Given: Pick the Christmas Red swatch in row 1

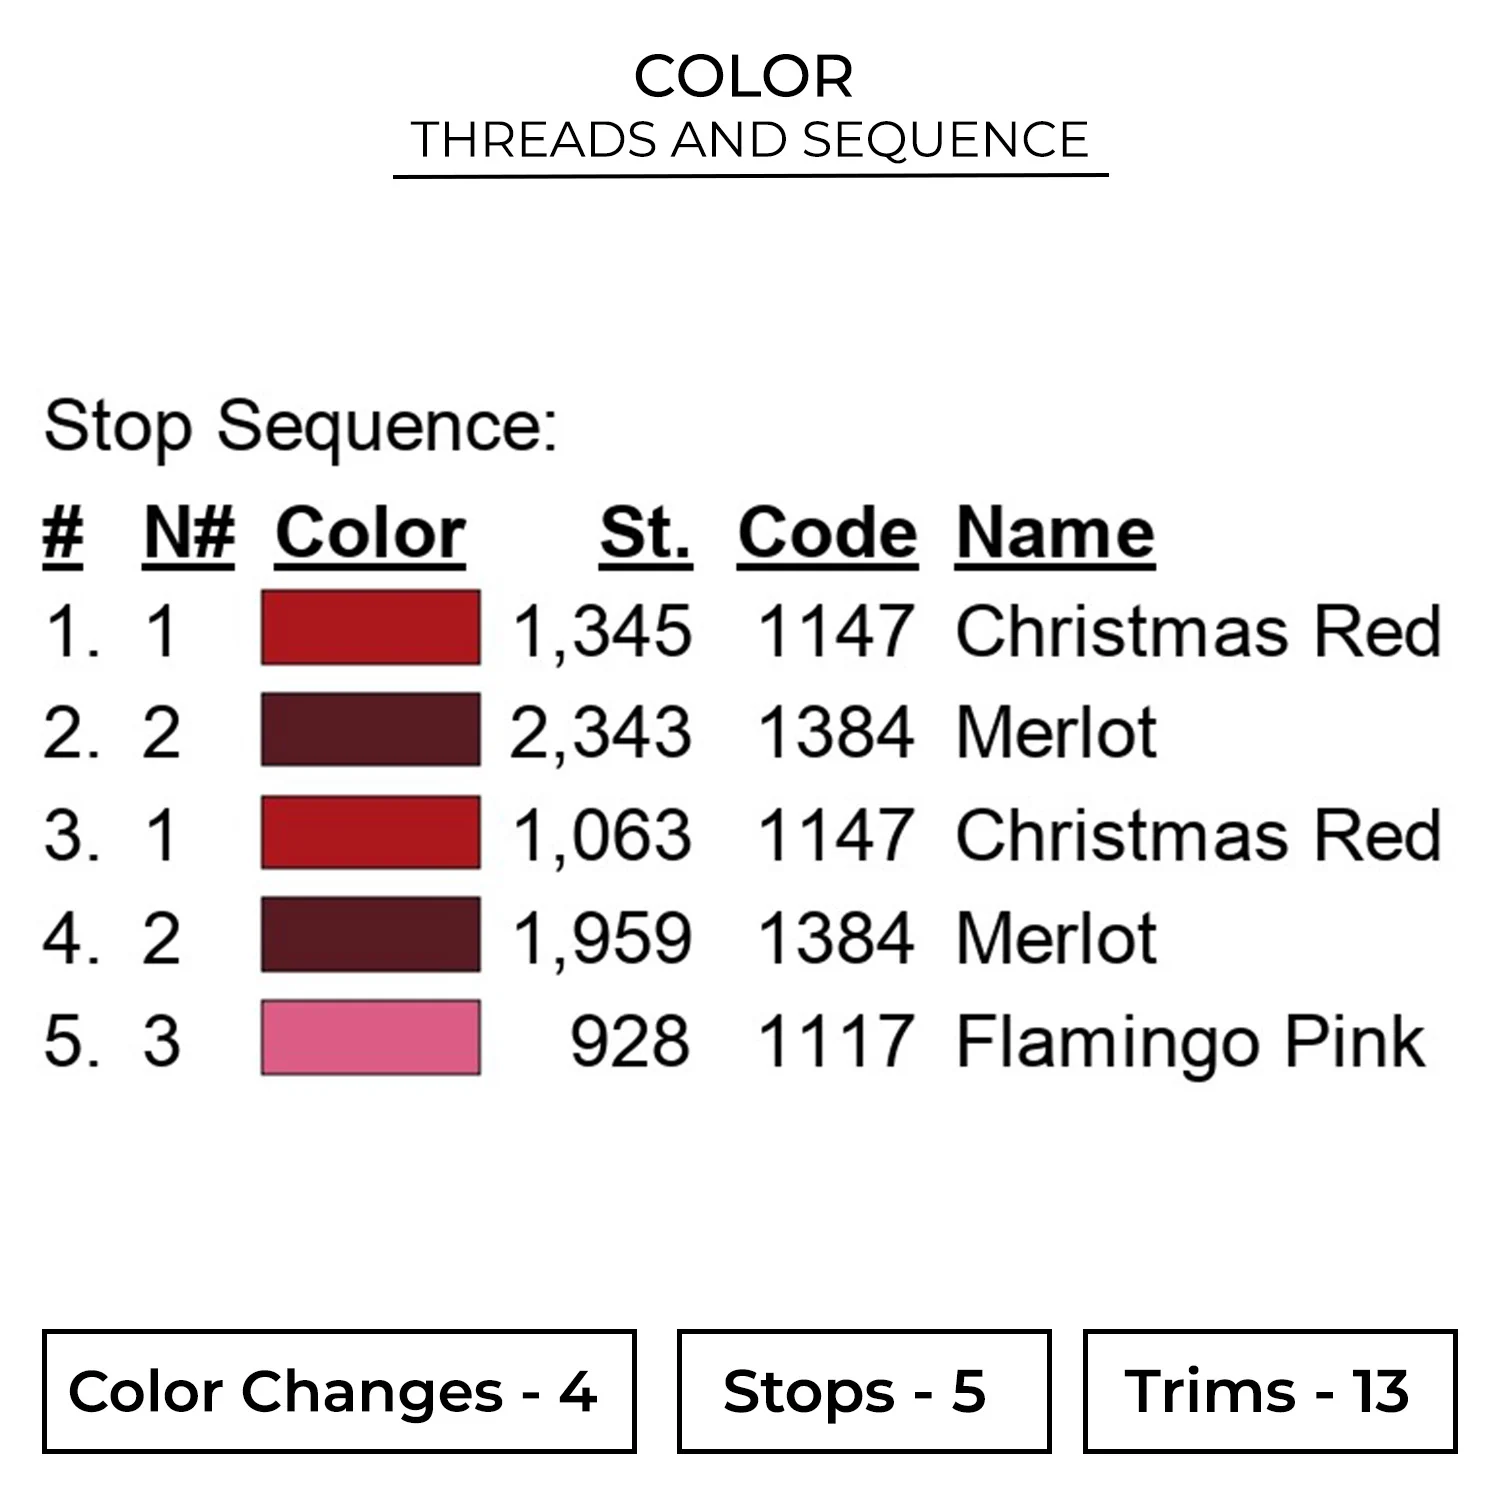Looking at the screenshot, I should point(370,628).
